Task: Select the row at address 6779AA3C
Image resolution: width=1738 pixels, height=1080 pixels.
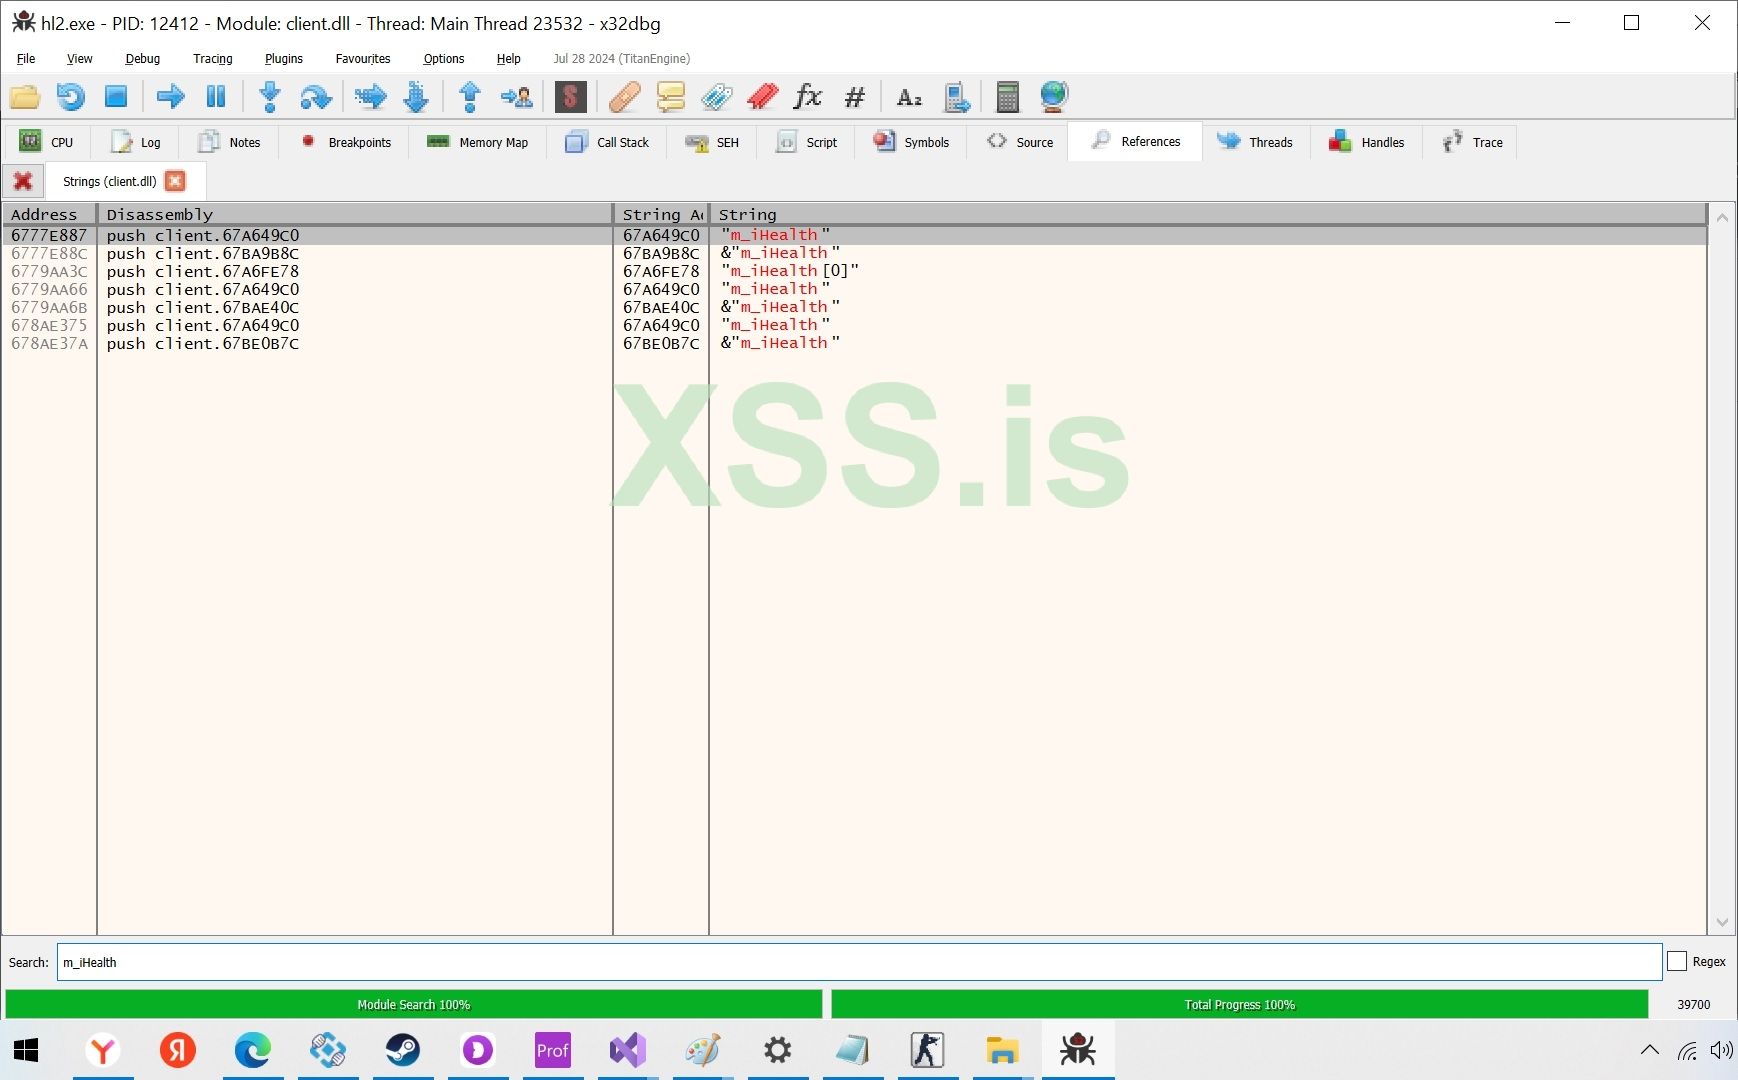Action: click(854, 271)
